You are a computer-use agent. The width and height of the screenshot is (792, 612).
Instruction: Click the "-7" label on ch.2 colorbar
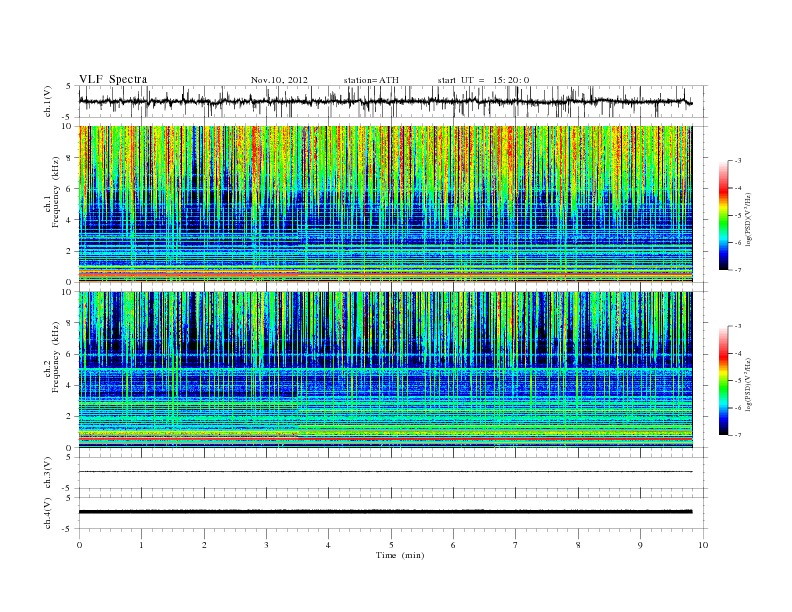(738, 435)
